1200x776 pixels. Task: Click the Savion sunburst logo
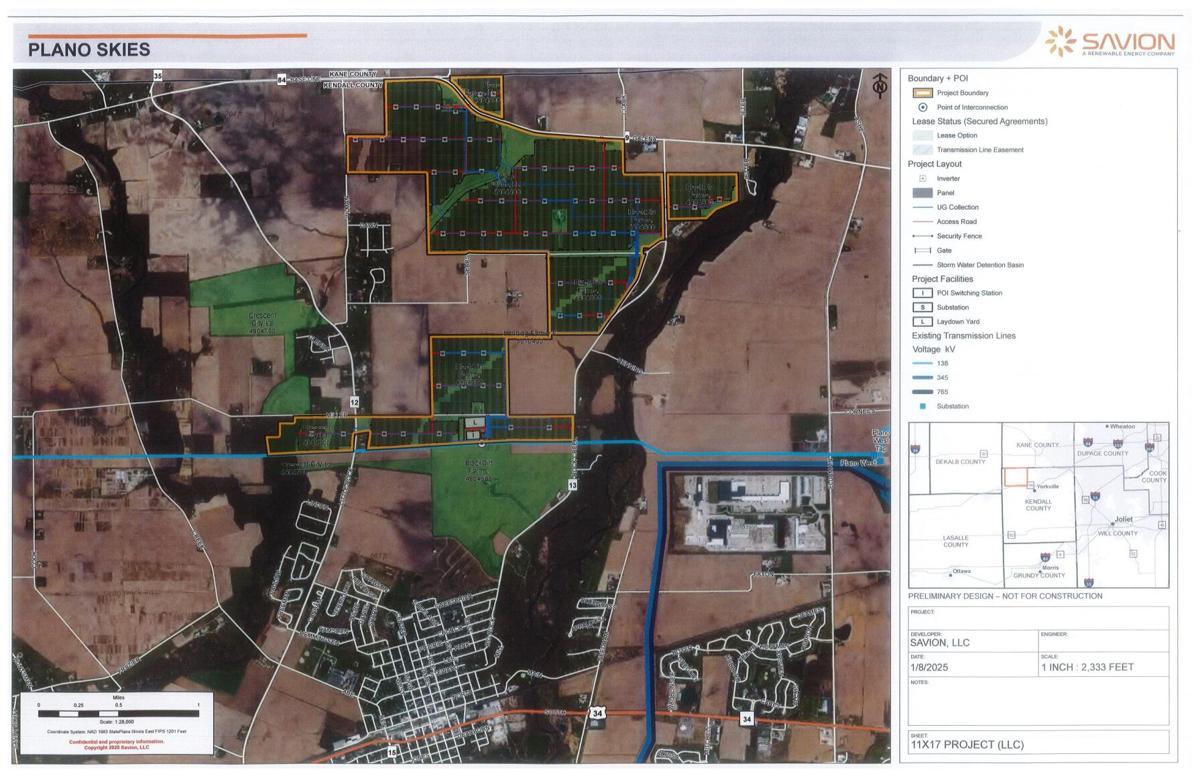pos(1062,41)
